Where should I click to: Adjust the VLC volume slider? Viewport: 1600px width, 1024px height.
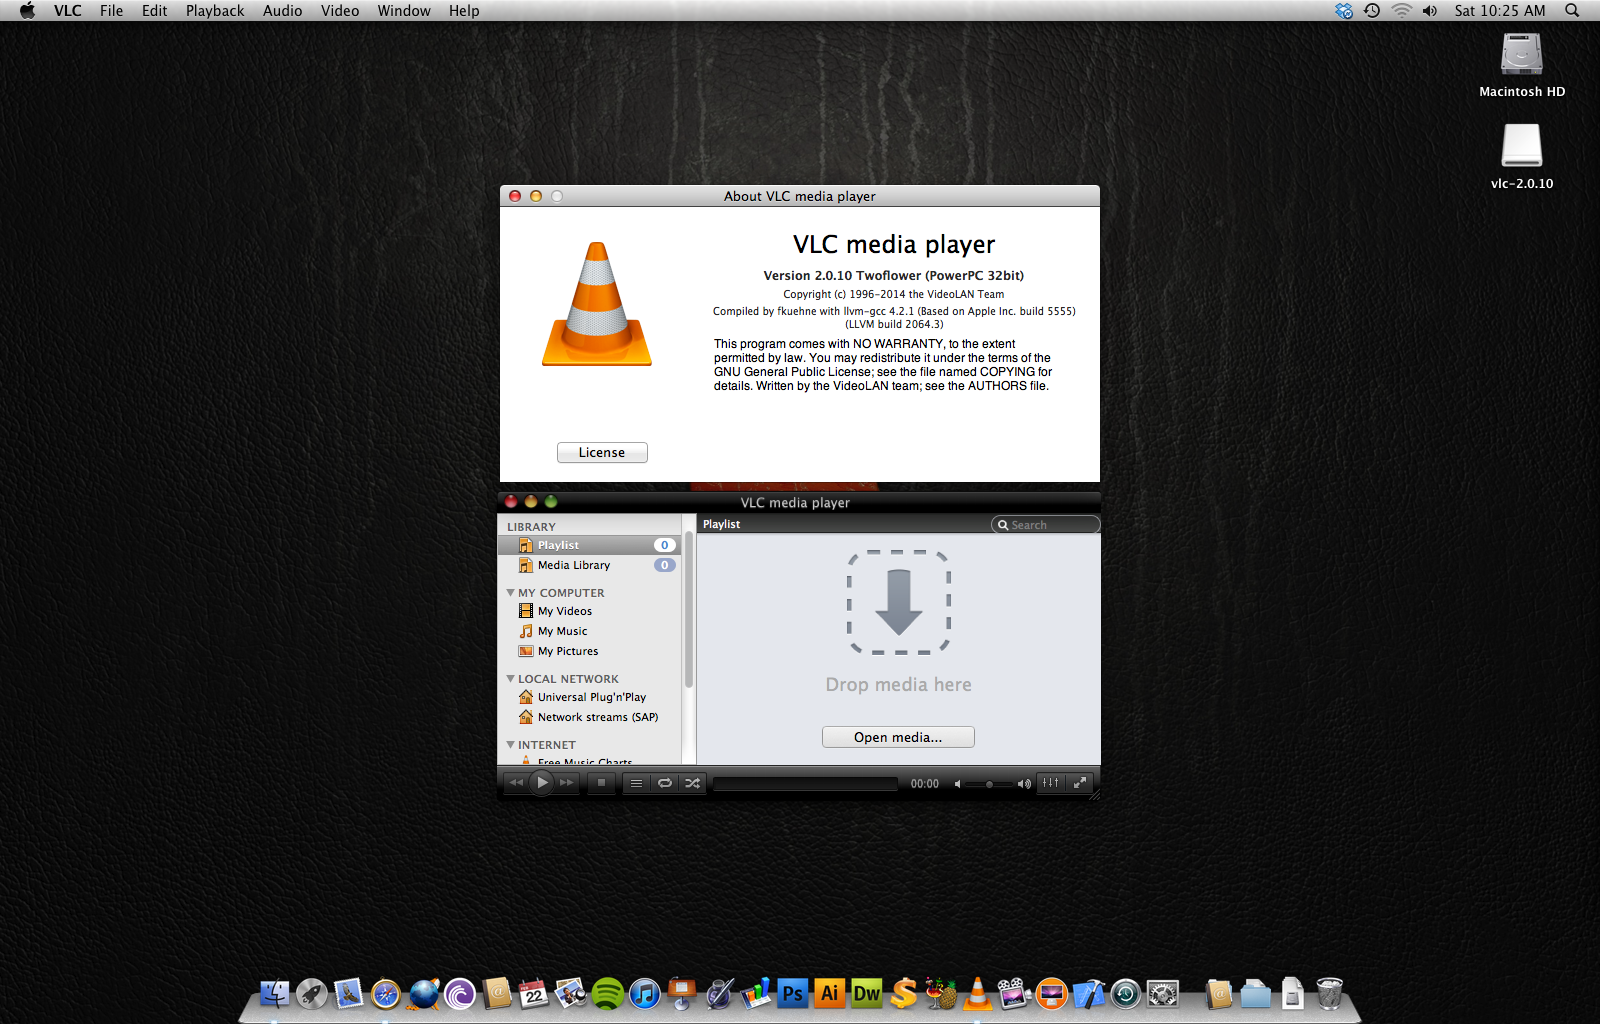(990, 784)
